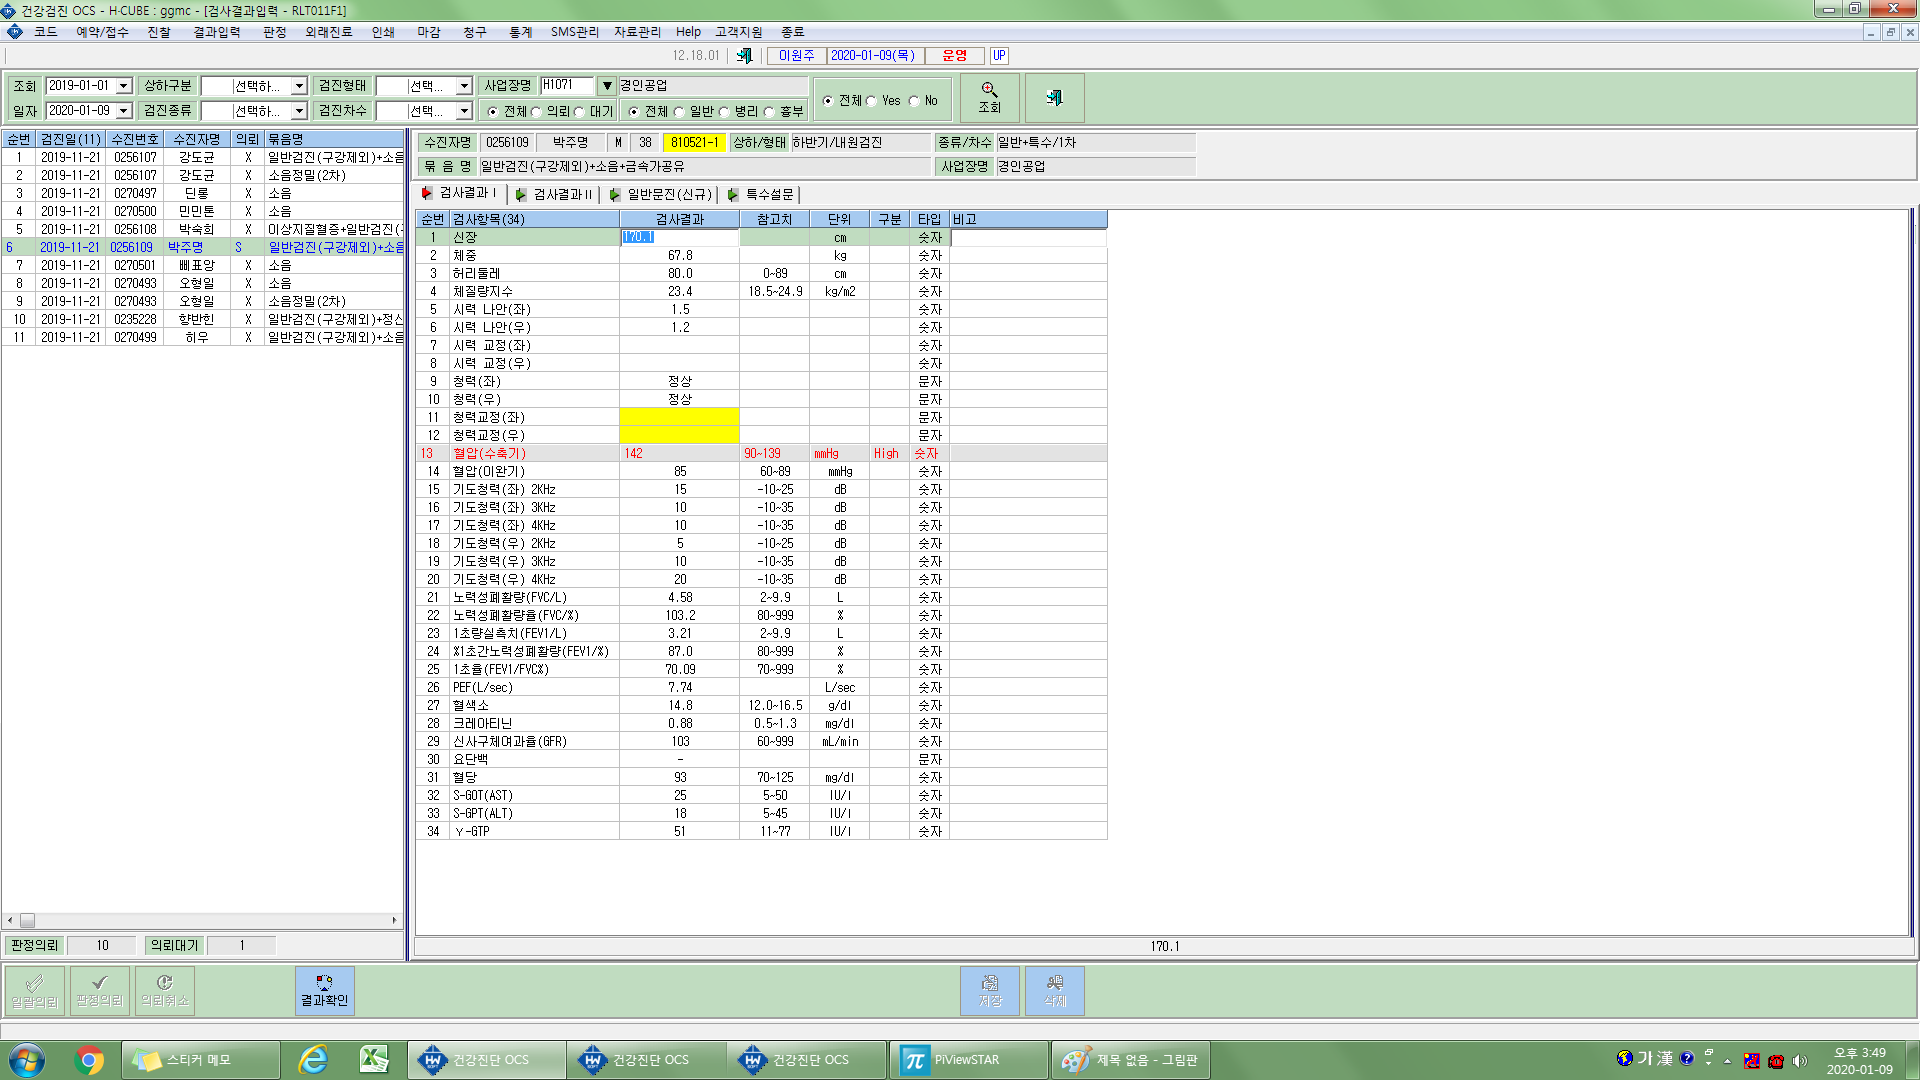1920x1080 pixels.
Task: Click the 저장 save icon button
Action: [x=990, y=990]
